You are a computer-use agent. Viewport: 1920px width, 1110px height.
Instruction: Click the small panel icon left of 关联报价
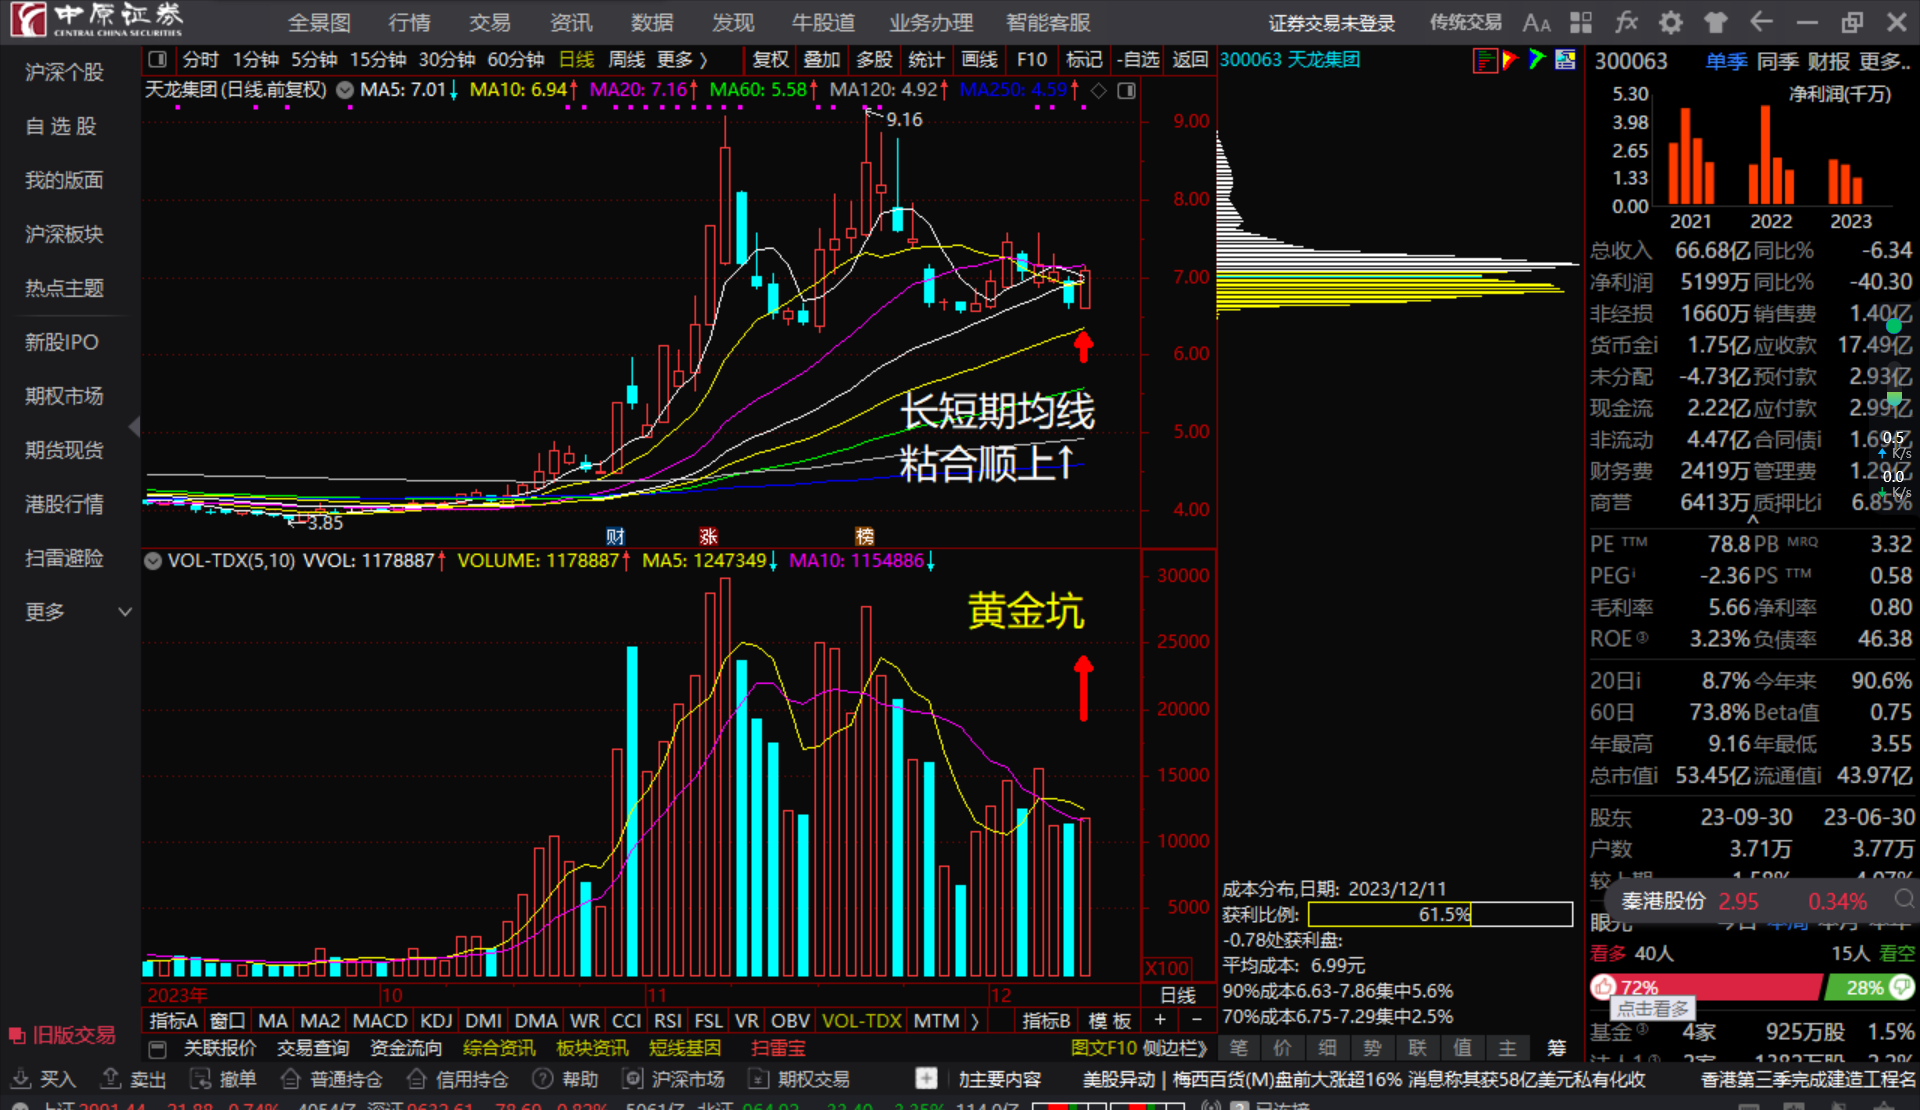157,1049
